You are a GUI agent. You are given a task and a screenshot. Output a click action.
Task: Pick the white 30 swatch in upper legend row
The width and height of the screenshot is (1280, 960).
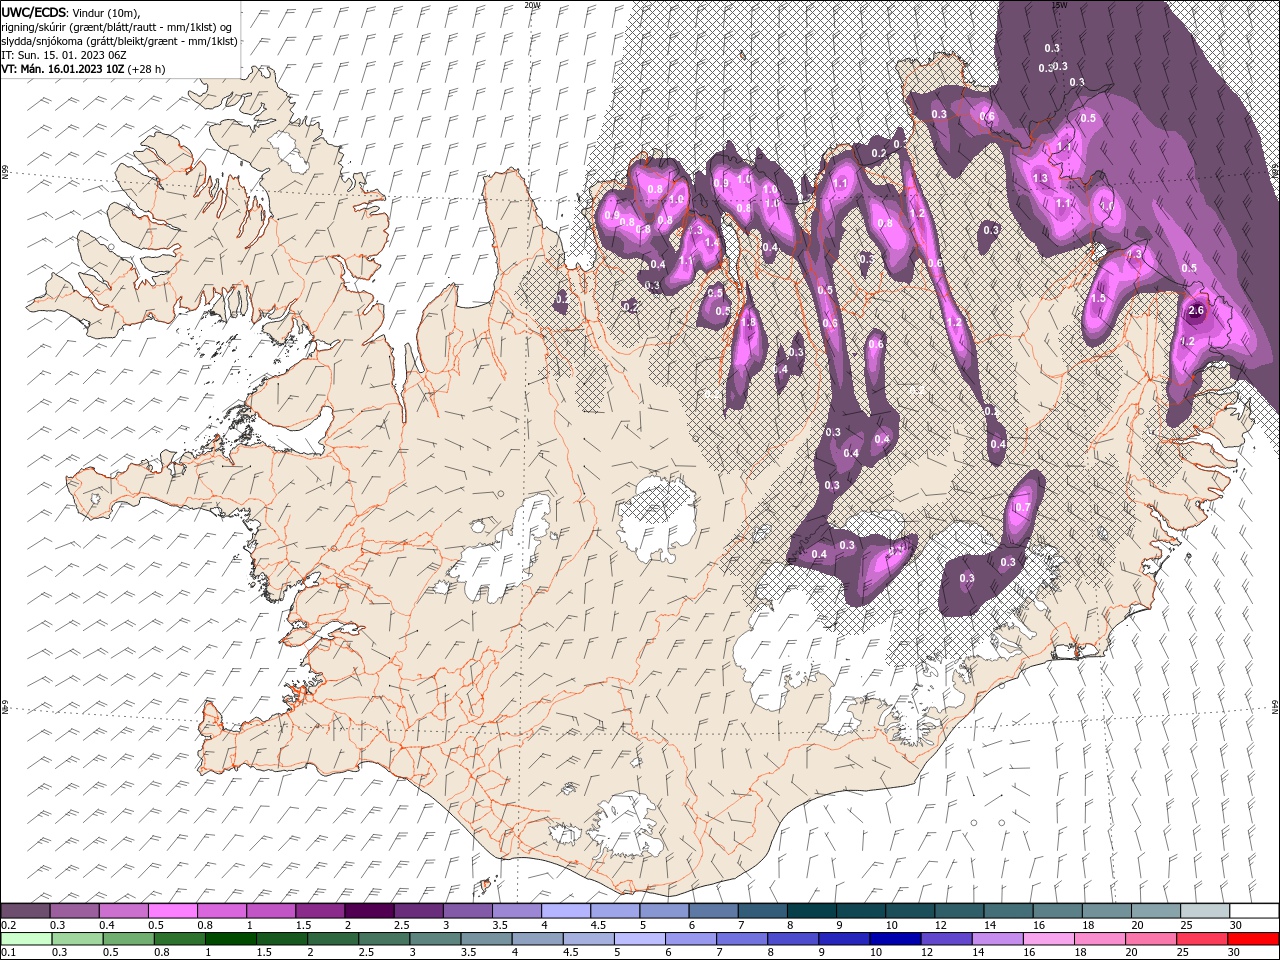(x=1254, y=911)
